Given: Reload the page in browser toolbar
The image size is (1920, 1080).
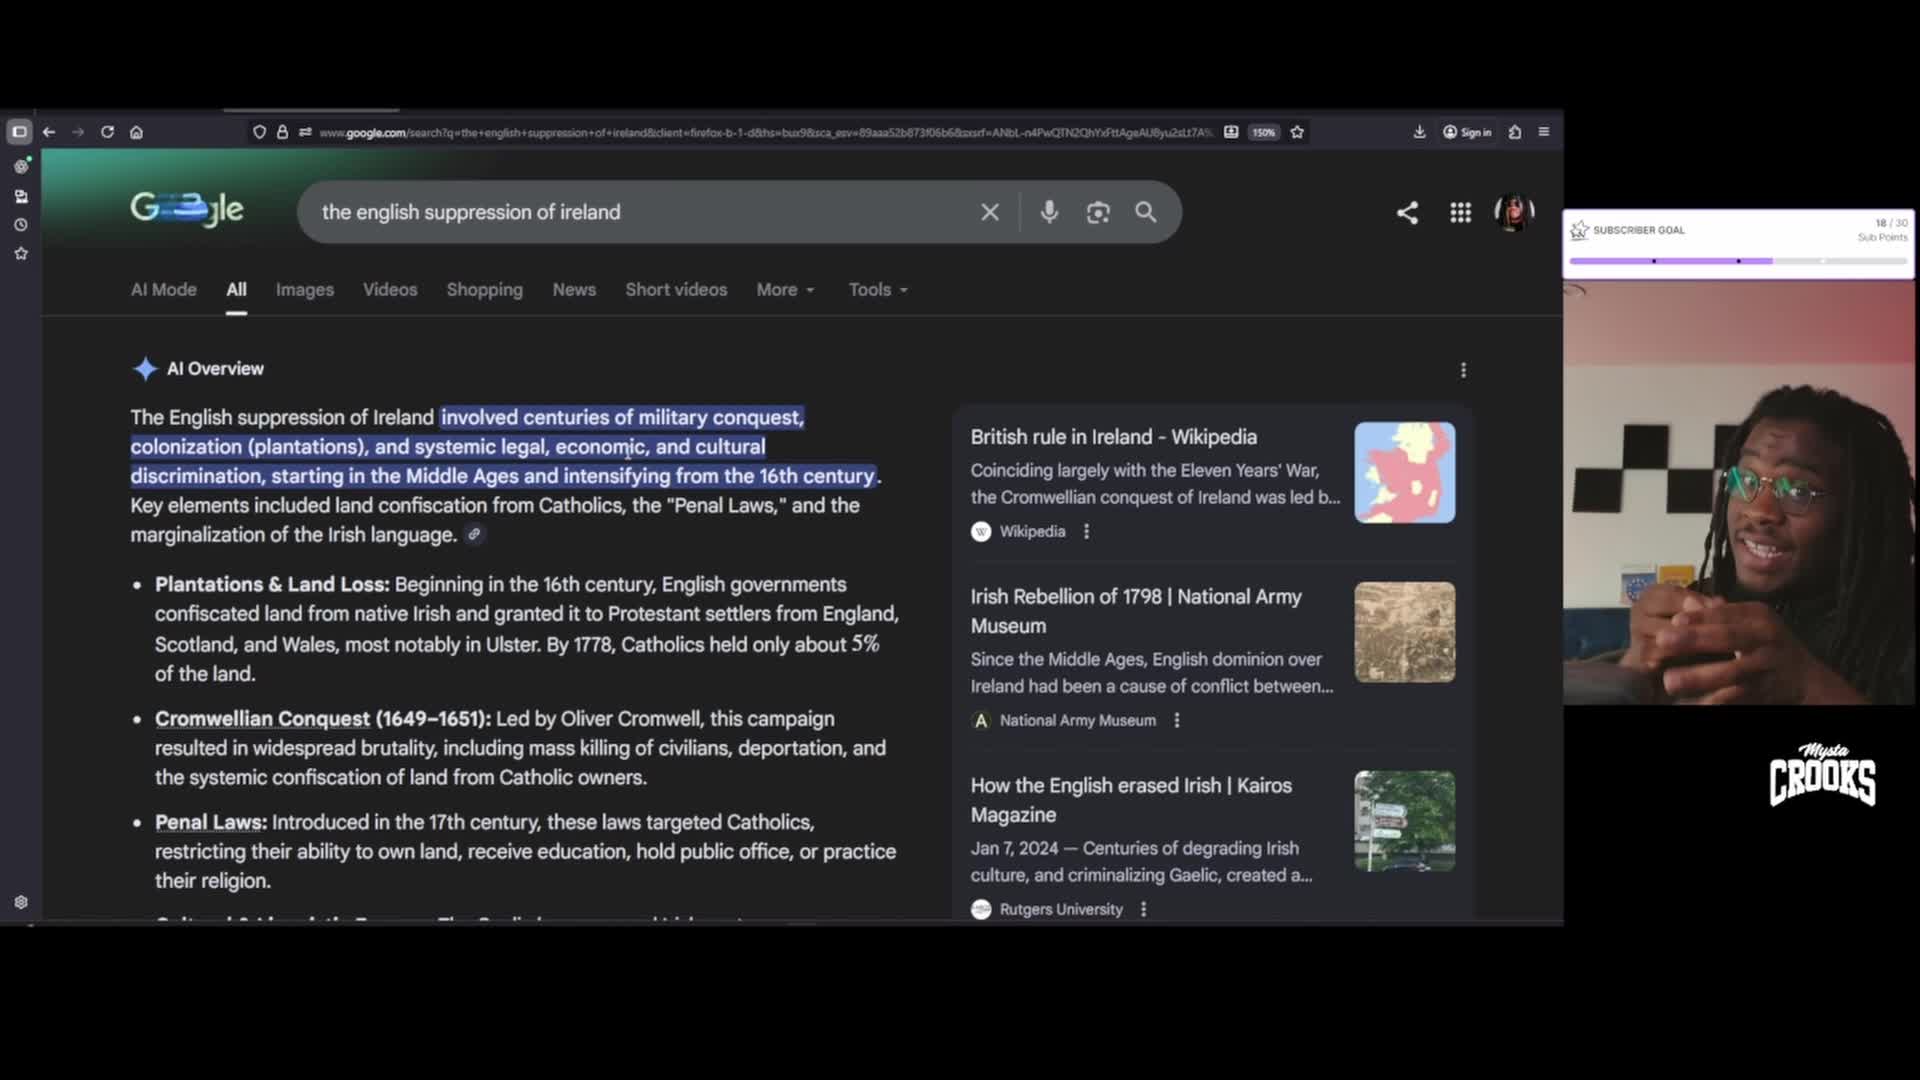Looking at the screenshot, I should (107, 132).
